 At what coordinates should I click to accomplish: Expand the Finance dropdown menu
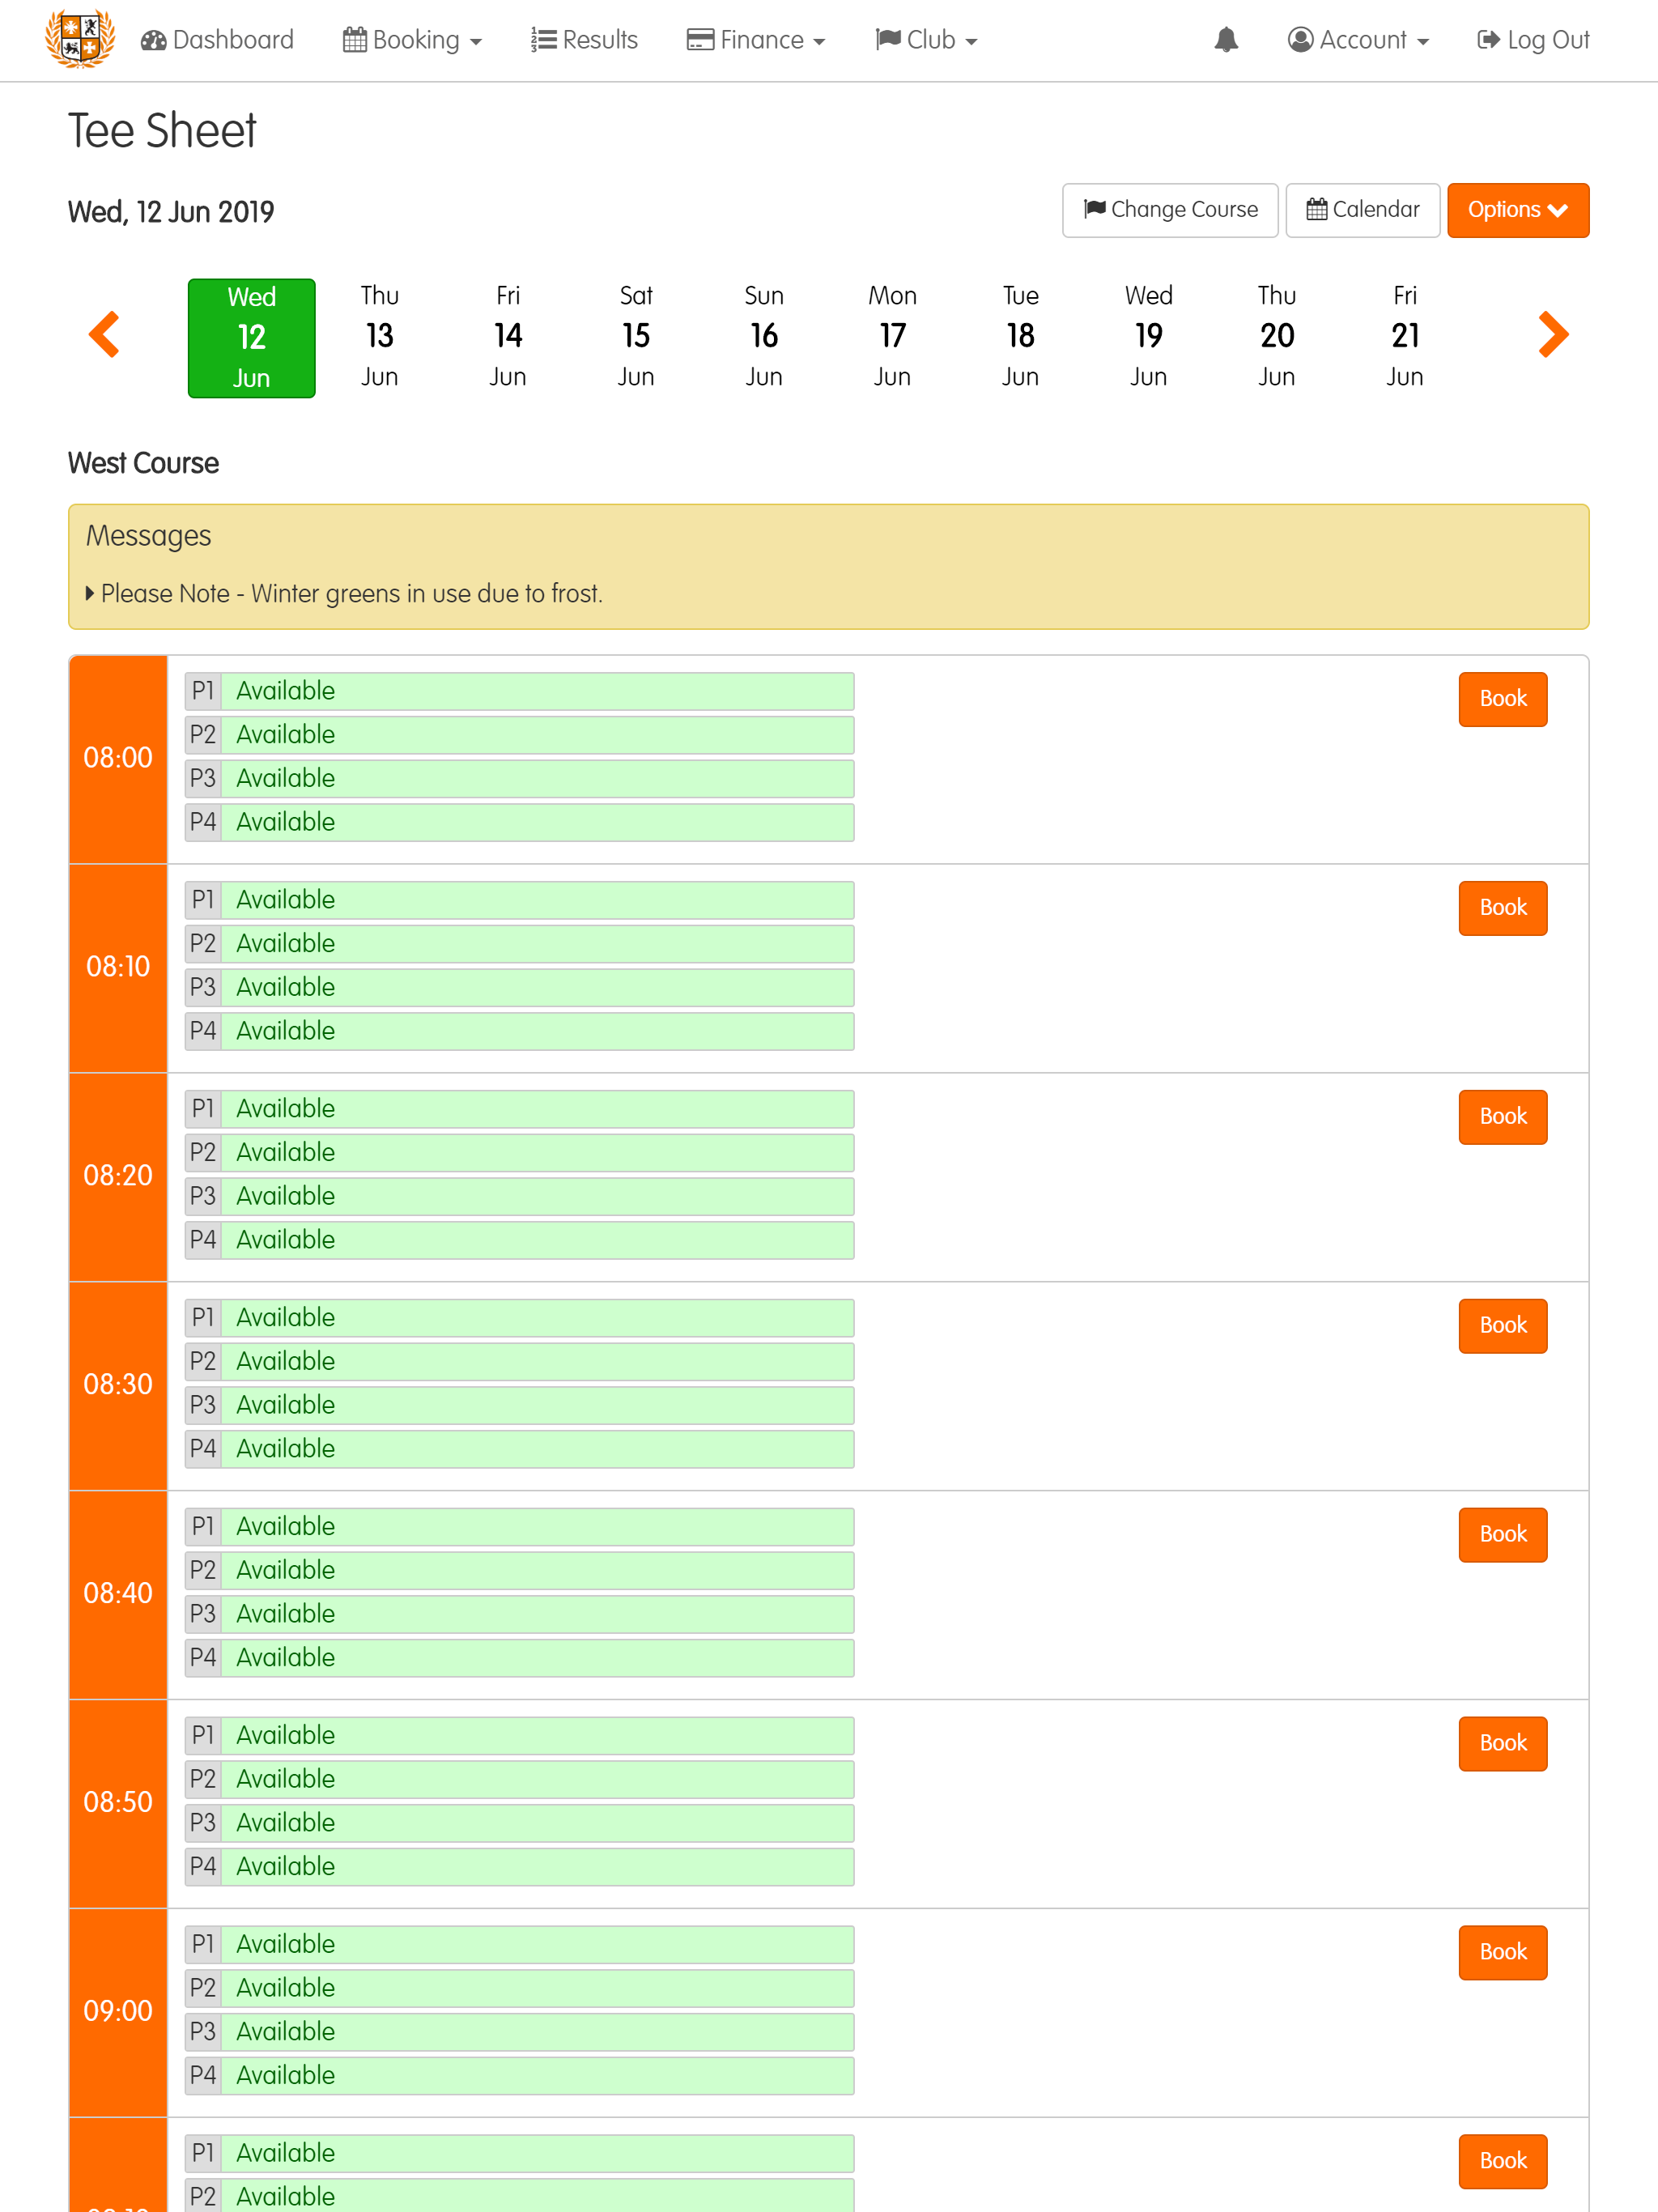point(756,40)
